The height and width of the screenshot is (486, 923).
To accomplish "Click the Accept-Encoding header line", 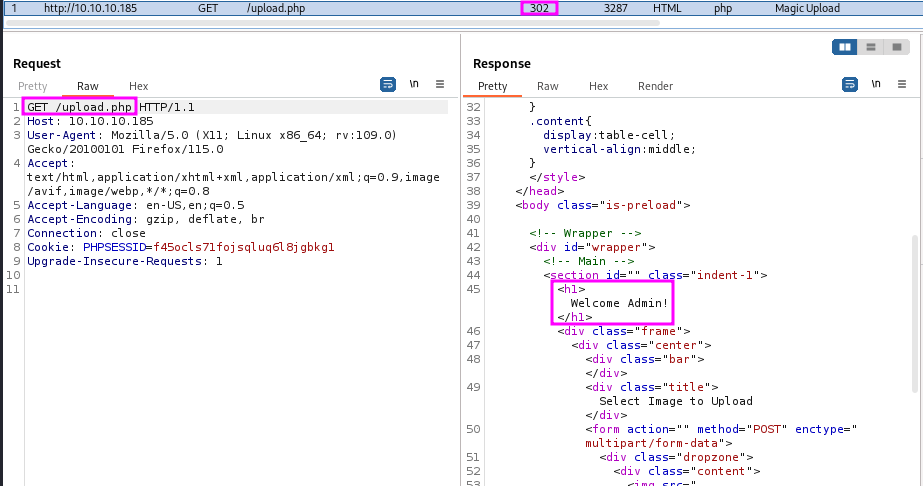I will point(145,219).
